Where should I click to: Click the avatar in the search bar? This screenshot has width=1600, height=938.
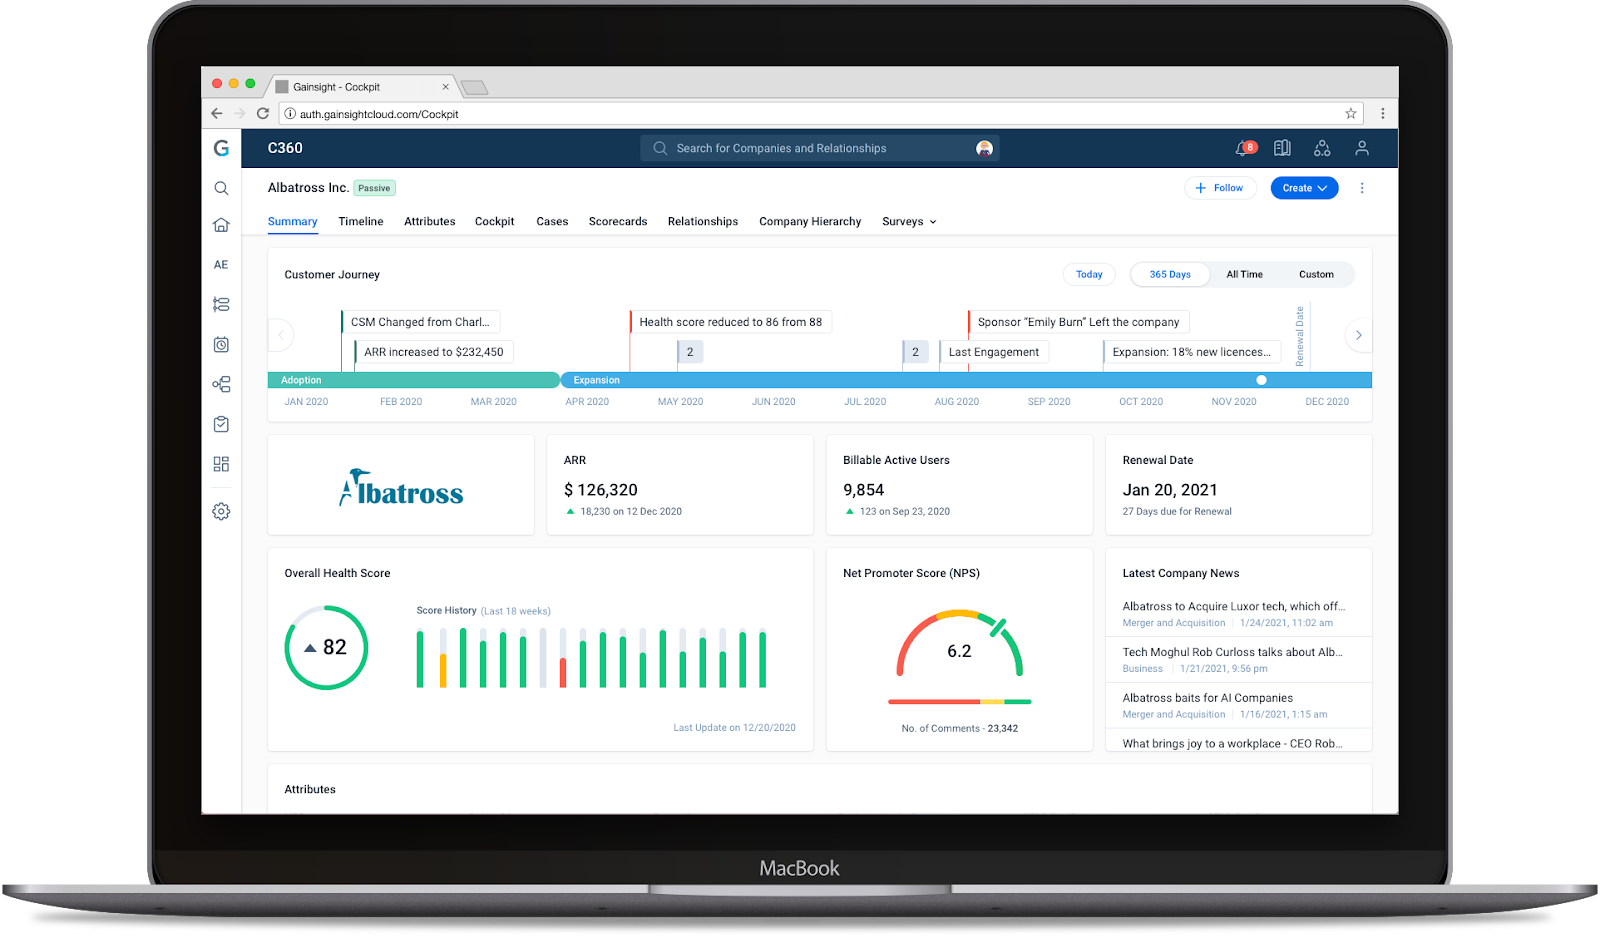click(x=984, y=148)
